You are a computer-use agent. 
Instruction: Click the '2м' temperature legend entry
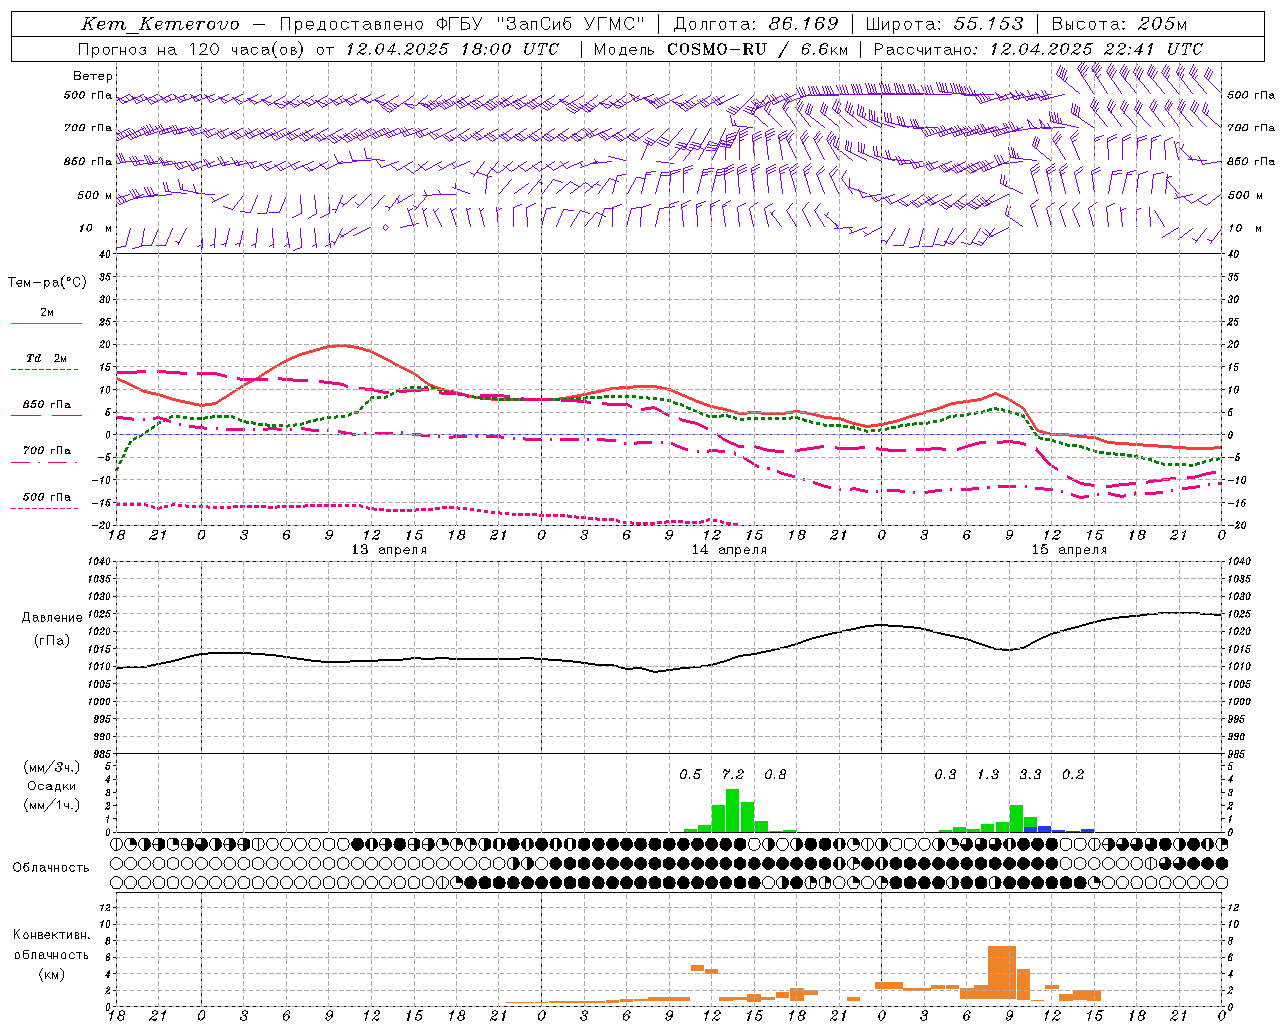click(x=47, y=312)
